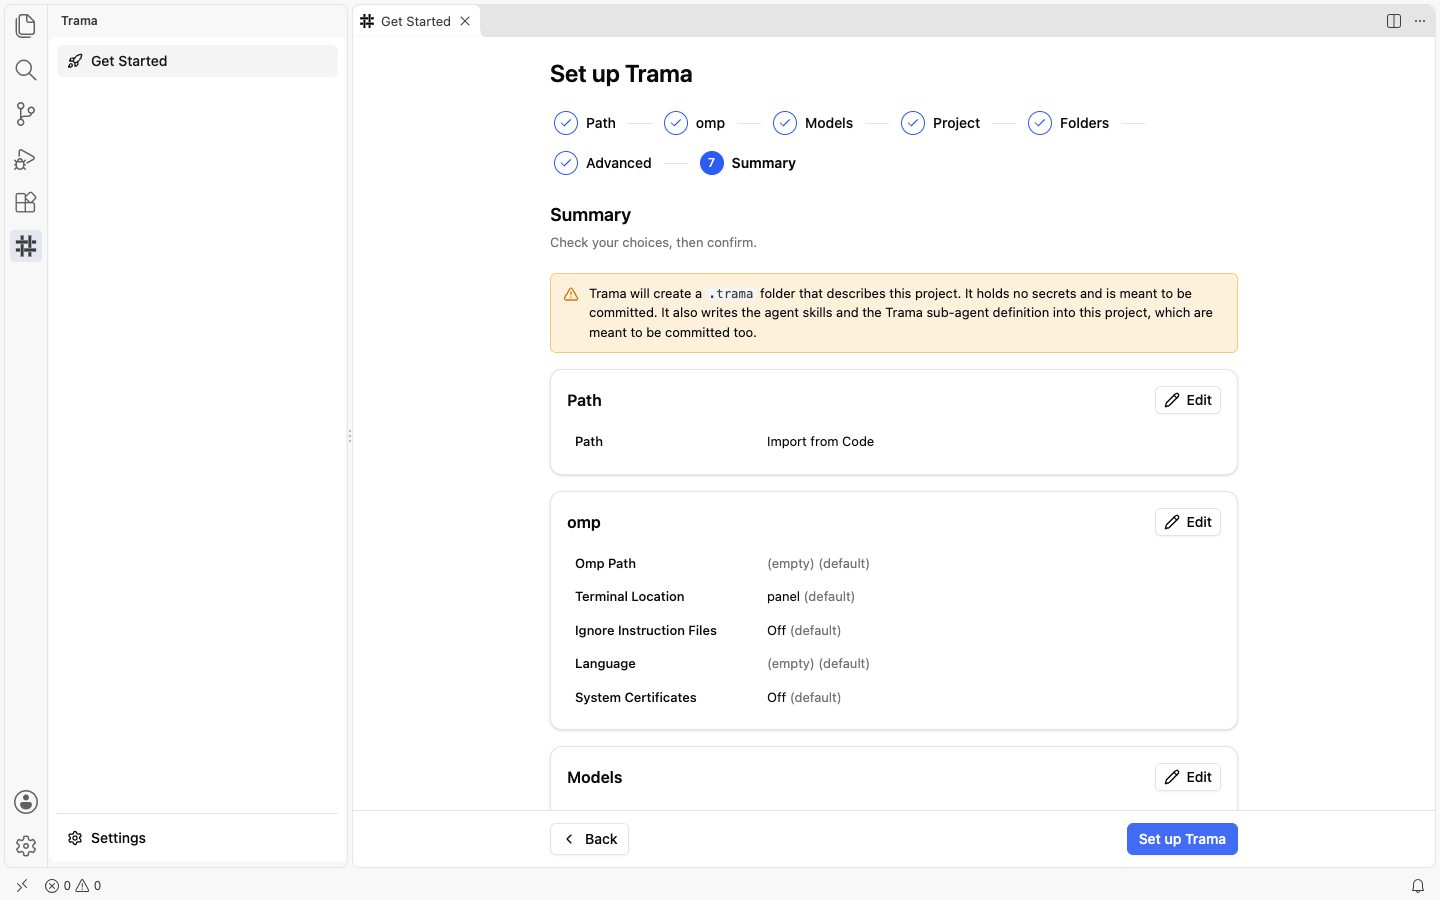The image size is (1440, 900).
Task: Open the Search icon in activity bar
Action: pos(26,69)
